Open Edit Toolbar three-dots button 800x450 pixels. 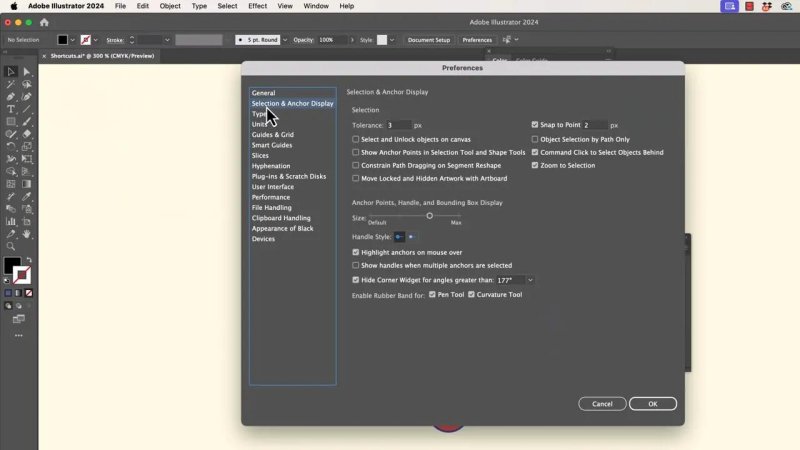[19, 336]
